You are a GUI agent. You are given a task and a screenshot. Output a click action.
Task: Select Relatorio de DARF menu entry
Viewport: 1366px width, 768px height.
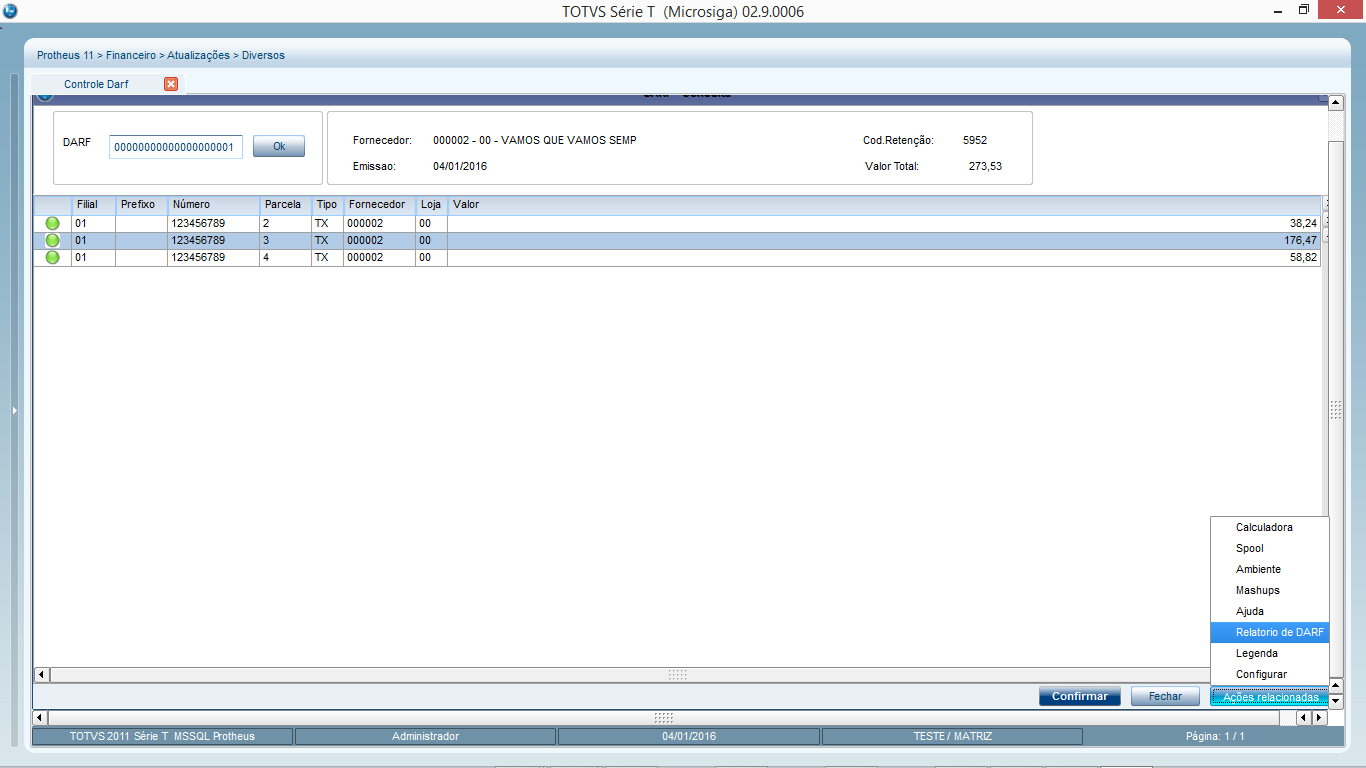coord(1269,632)
